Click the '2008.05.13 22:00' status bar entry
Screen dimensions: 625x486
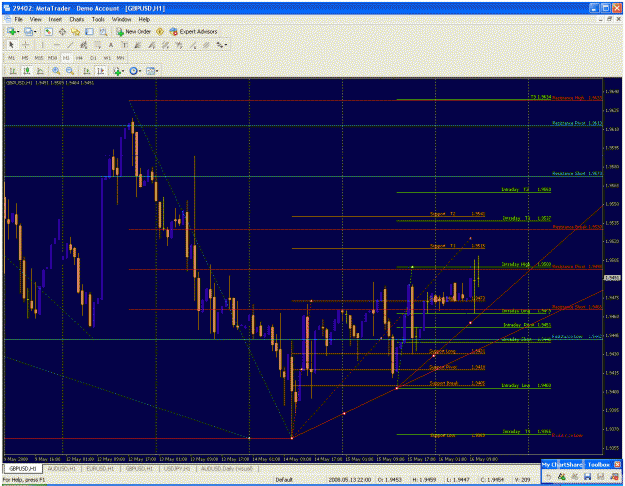(x=349, y=480)
